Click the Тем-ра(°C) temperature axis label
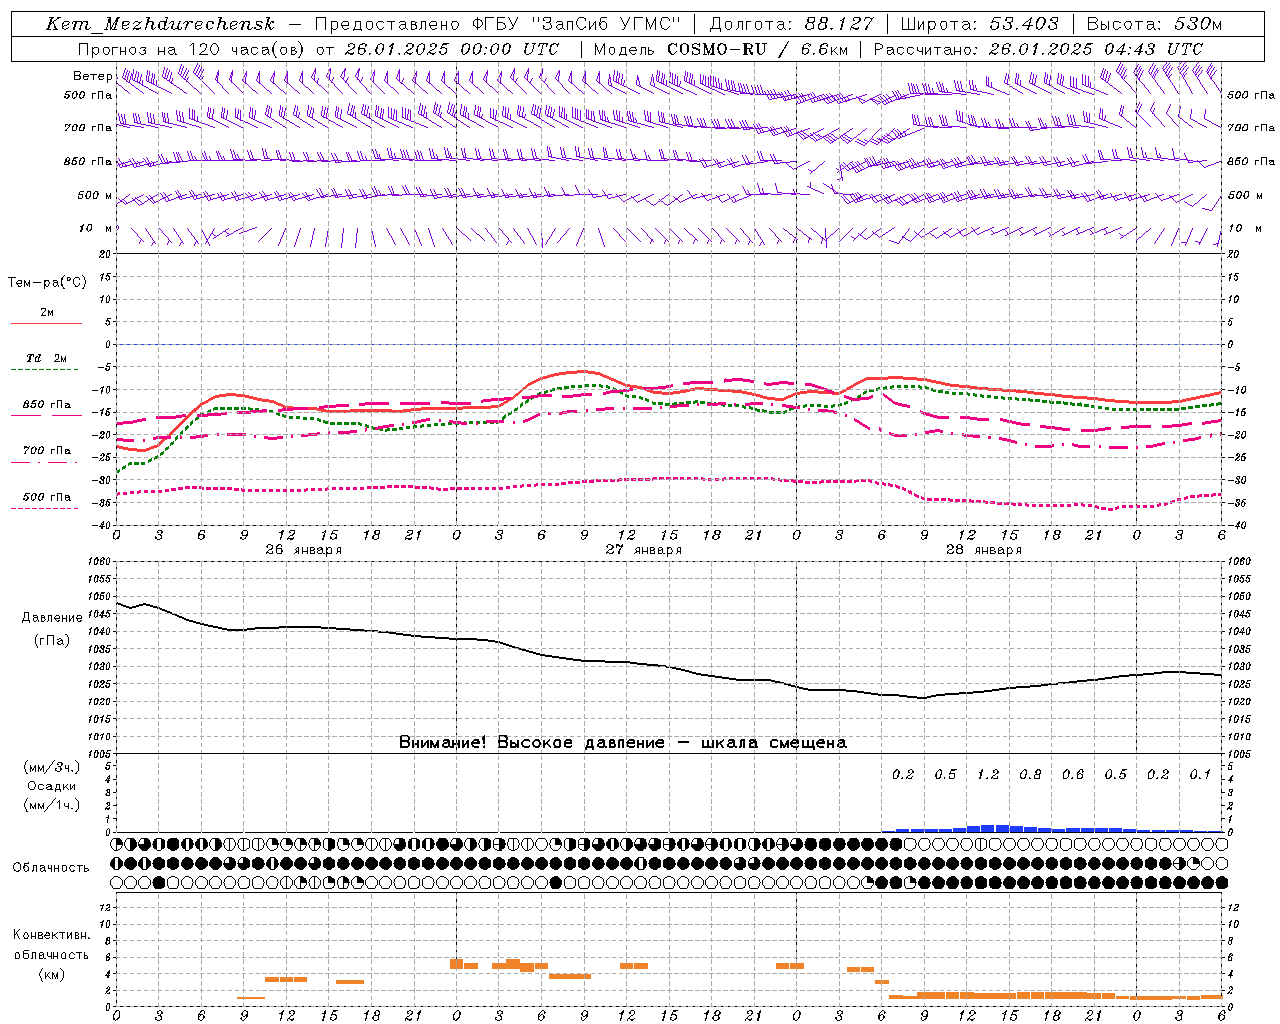This screenshot has width=1280, height=1024. pos(47,283)
